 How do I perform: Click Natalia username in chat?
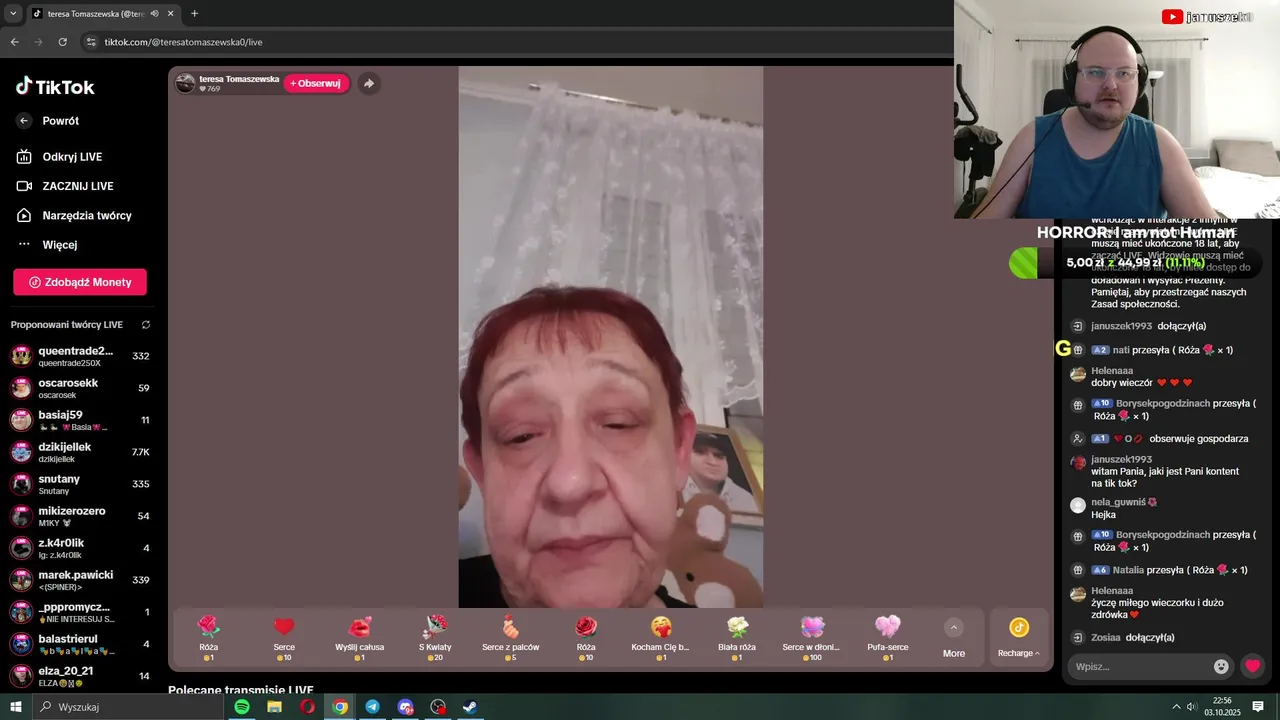click(x=1128, y=570)
